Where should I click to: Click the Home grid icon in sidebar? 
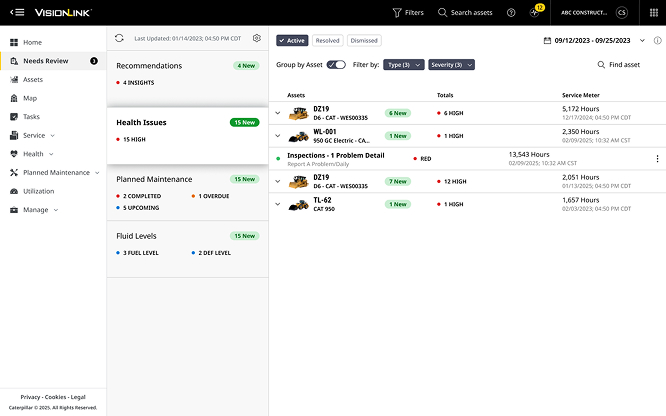(x=14, y=42)
